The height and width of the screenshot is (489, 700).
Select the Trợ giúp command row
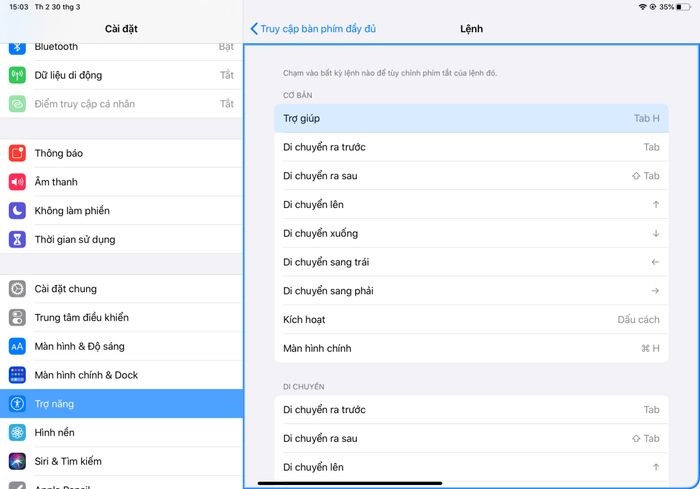(x=471, y=118)
